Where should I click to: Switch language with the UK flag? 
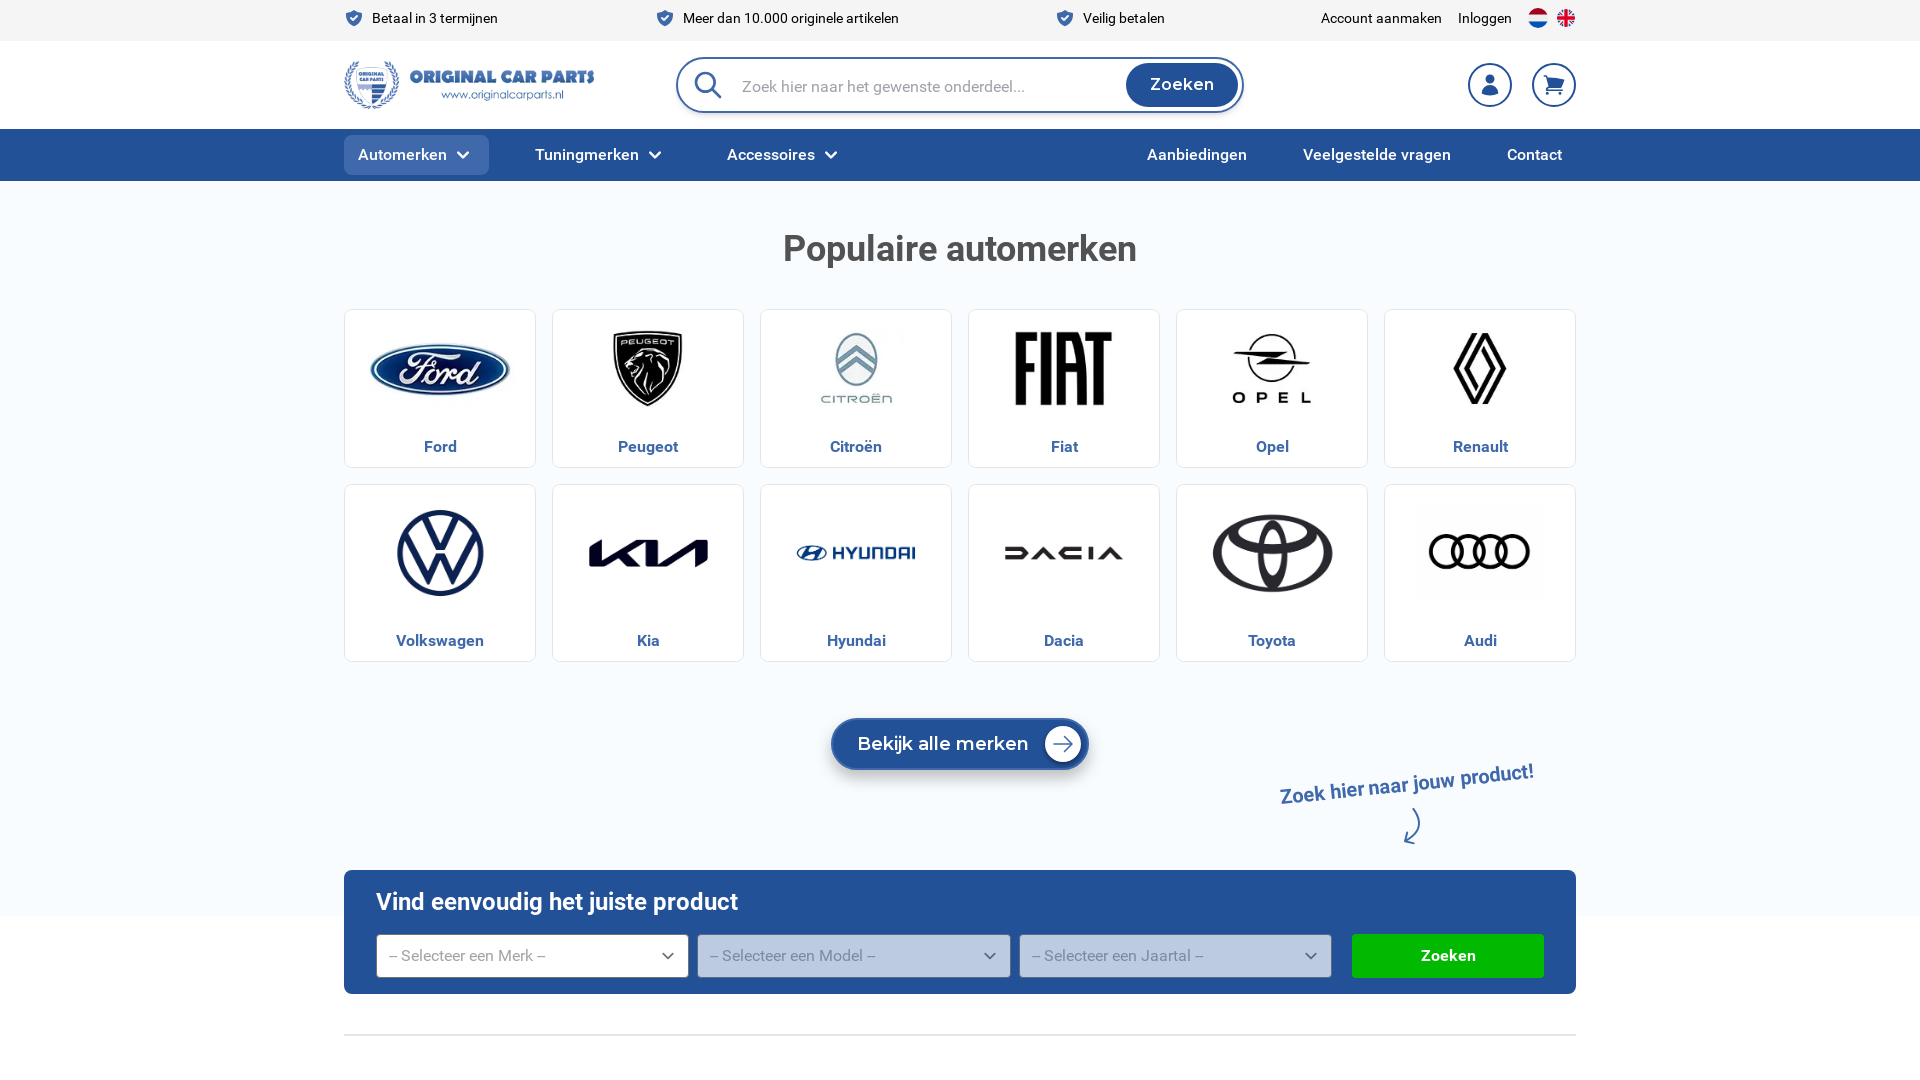[1566, 18]
